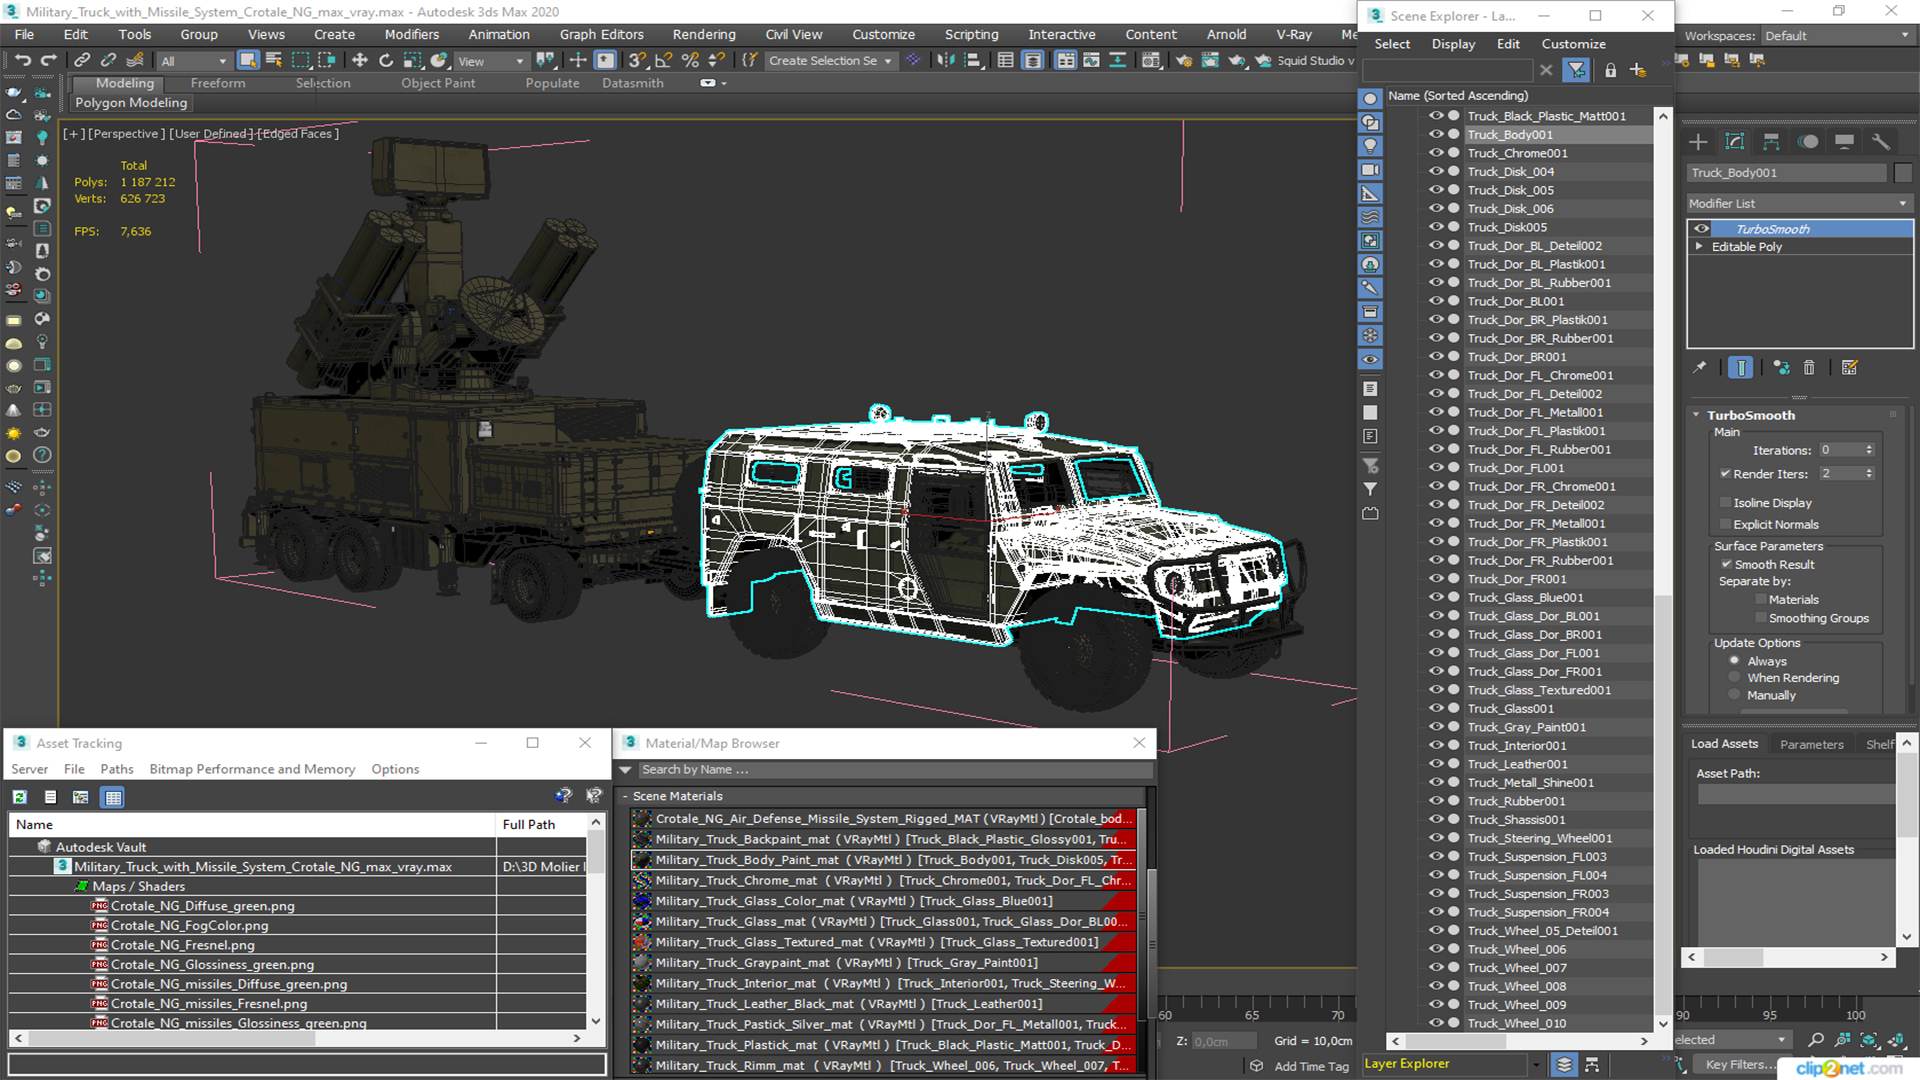Image resolution: width=1920 pixels, height=1080 pixels.
Task: Click the Polygon Modeling button
Action: tap(131, 103)
